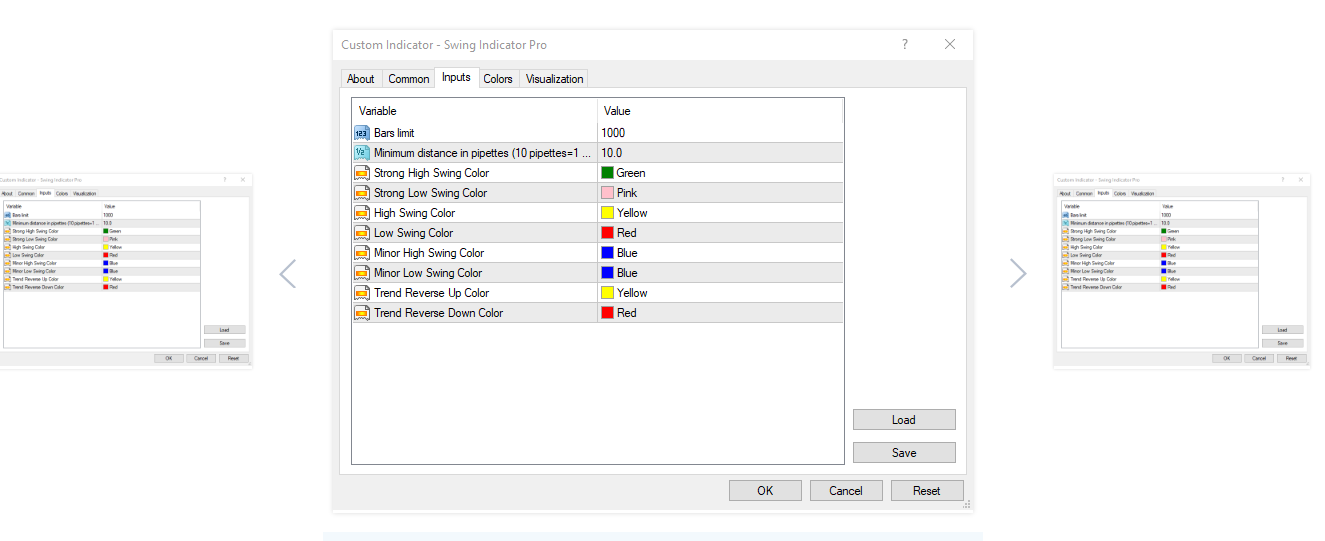Click the Trend Reverse Down Color row icon

point(362,313)
